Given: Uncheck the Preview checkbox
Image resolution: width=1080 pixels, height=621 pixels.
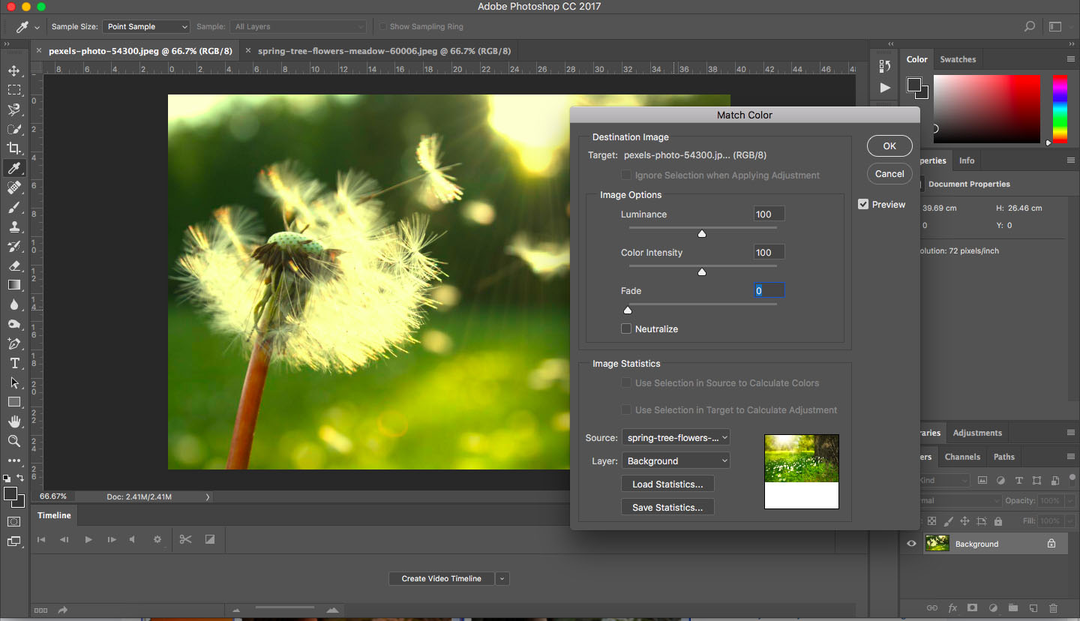Looking at the screenshot, I should pos(863,205).
